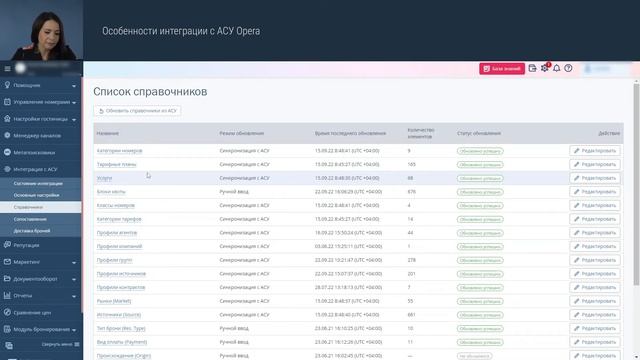The height and width of the screenshot is (360, 640).
Task: Open the Тип брони (Res. Type) link
Action: (121, 329)
